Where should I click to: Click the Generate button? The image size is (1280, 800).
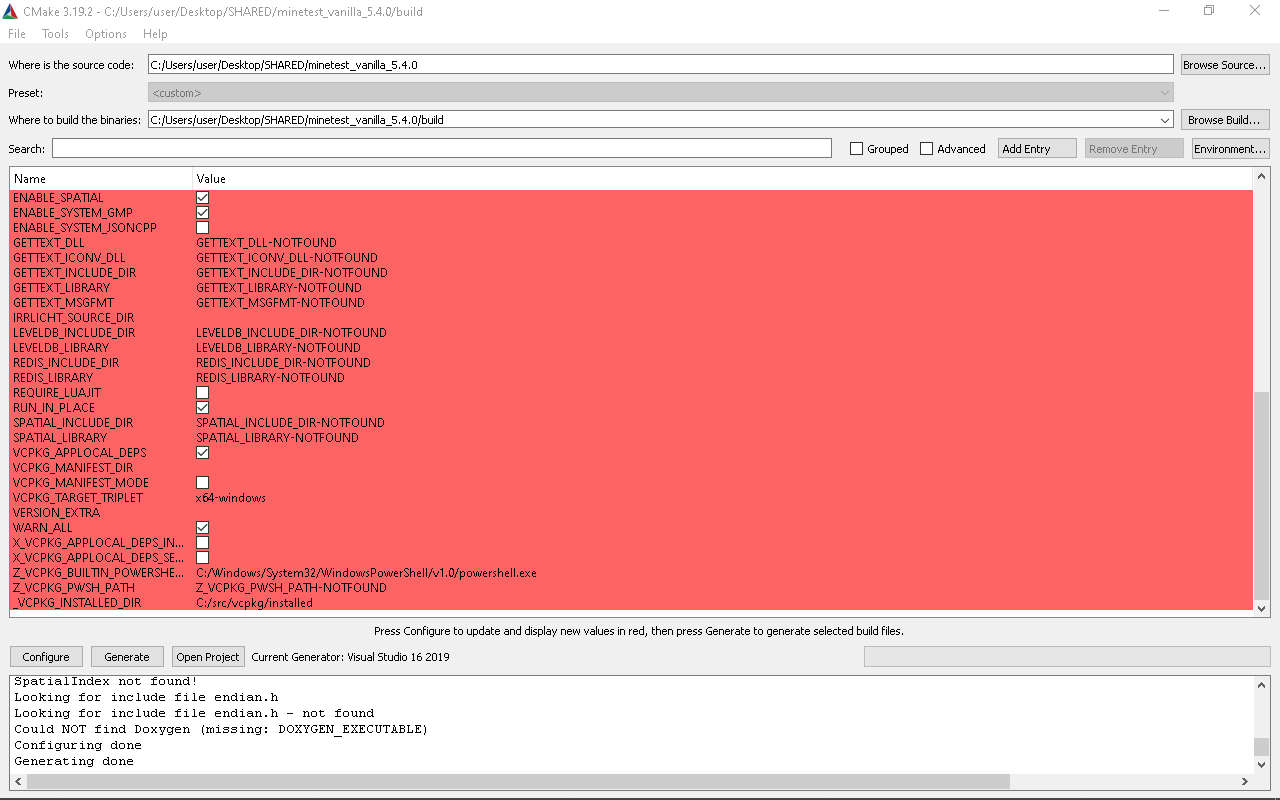click(127, 657)
